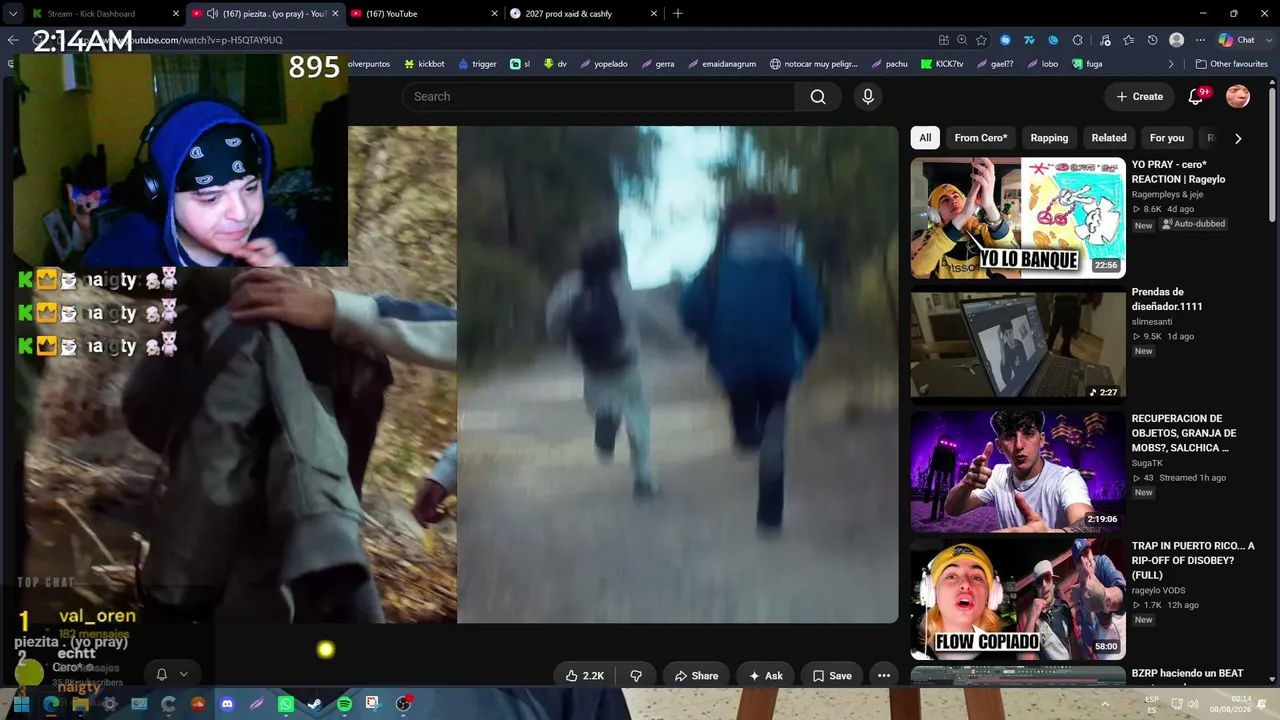Select the Rapping filter chip
Viewport: 1280px width, 720px height.
click(x=1049, y=138)
